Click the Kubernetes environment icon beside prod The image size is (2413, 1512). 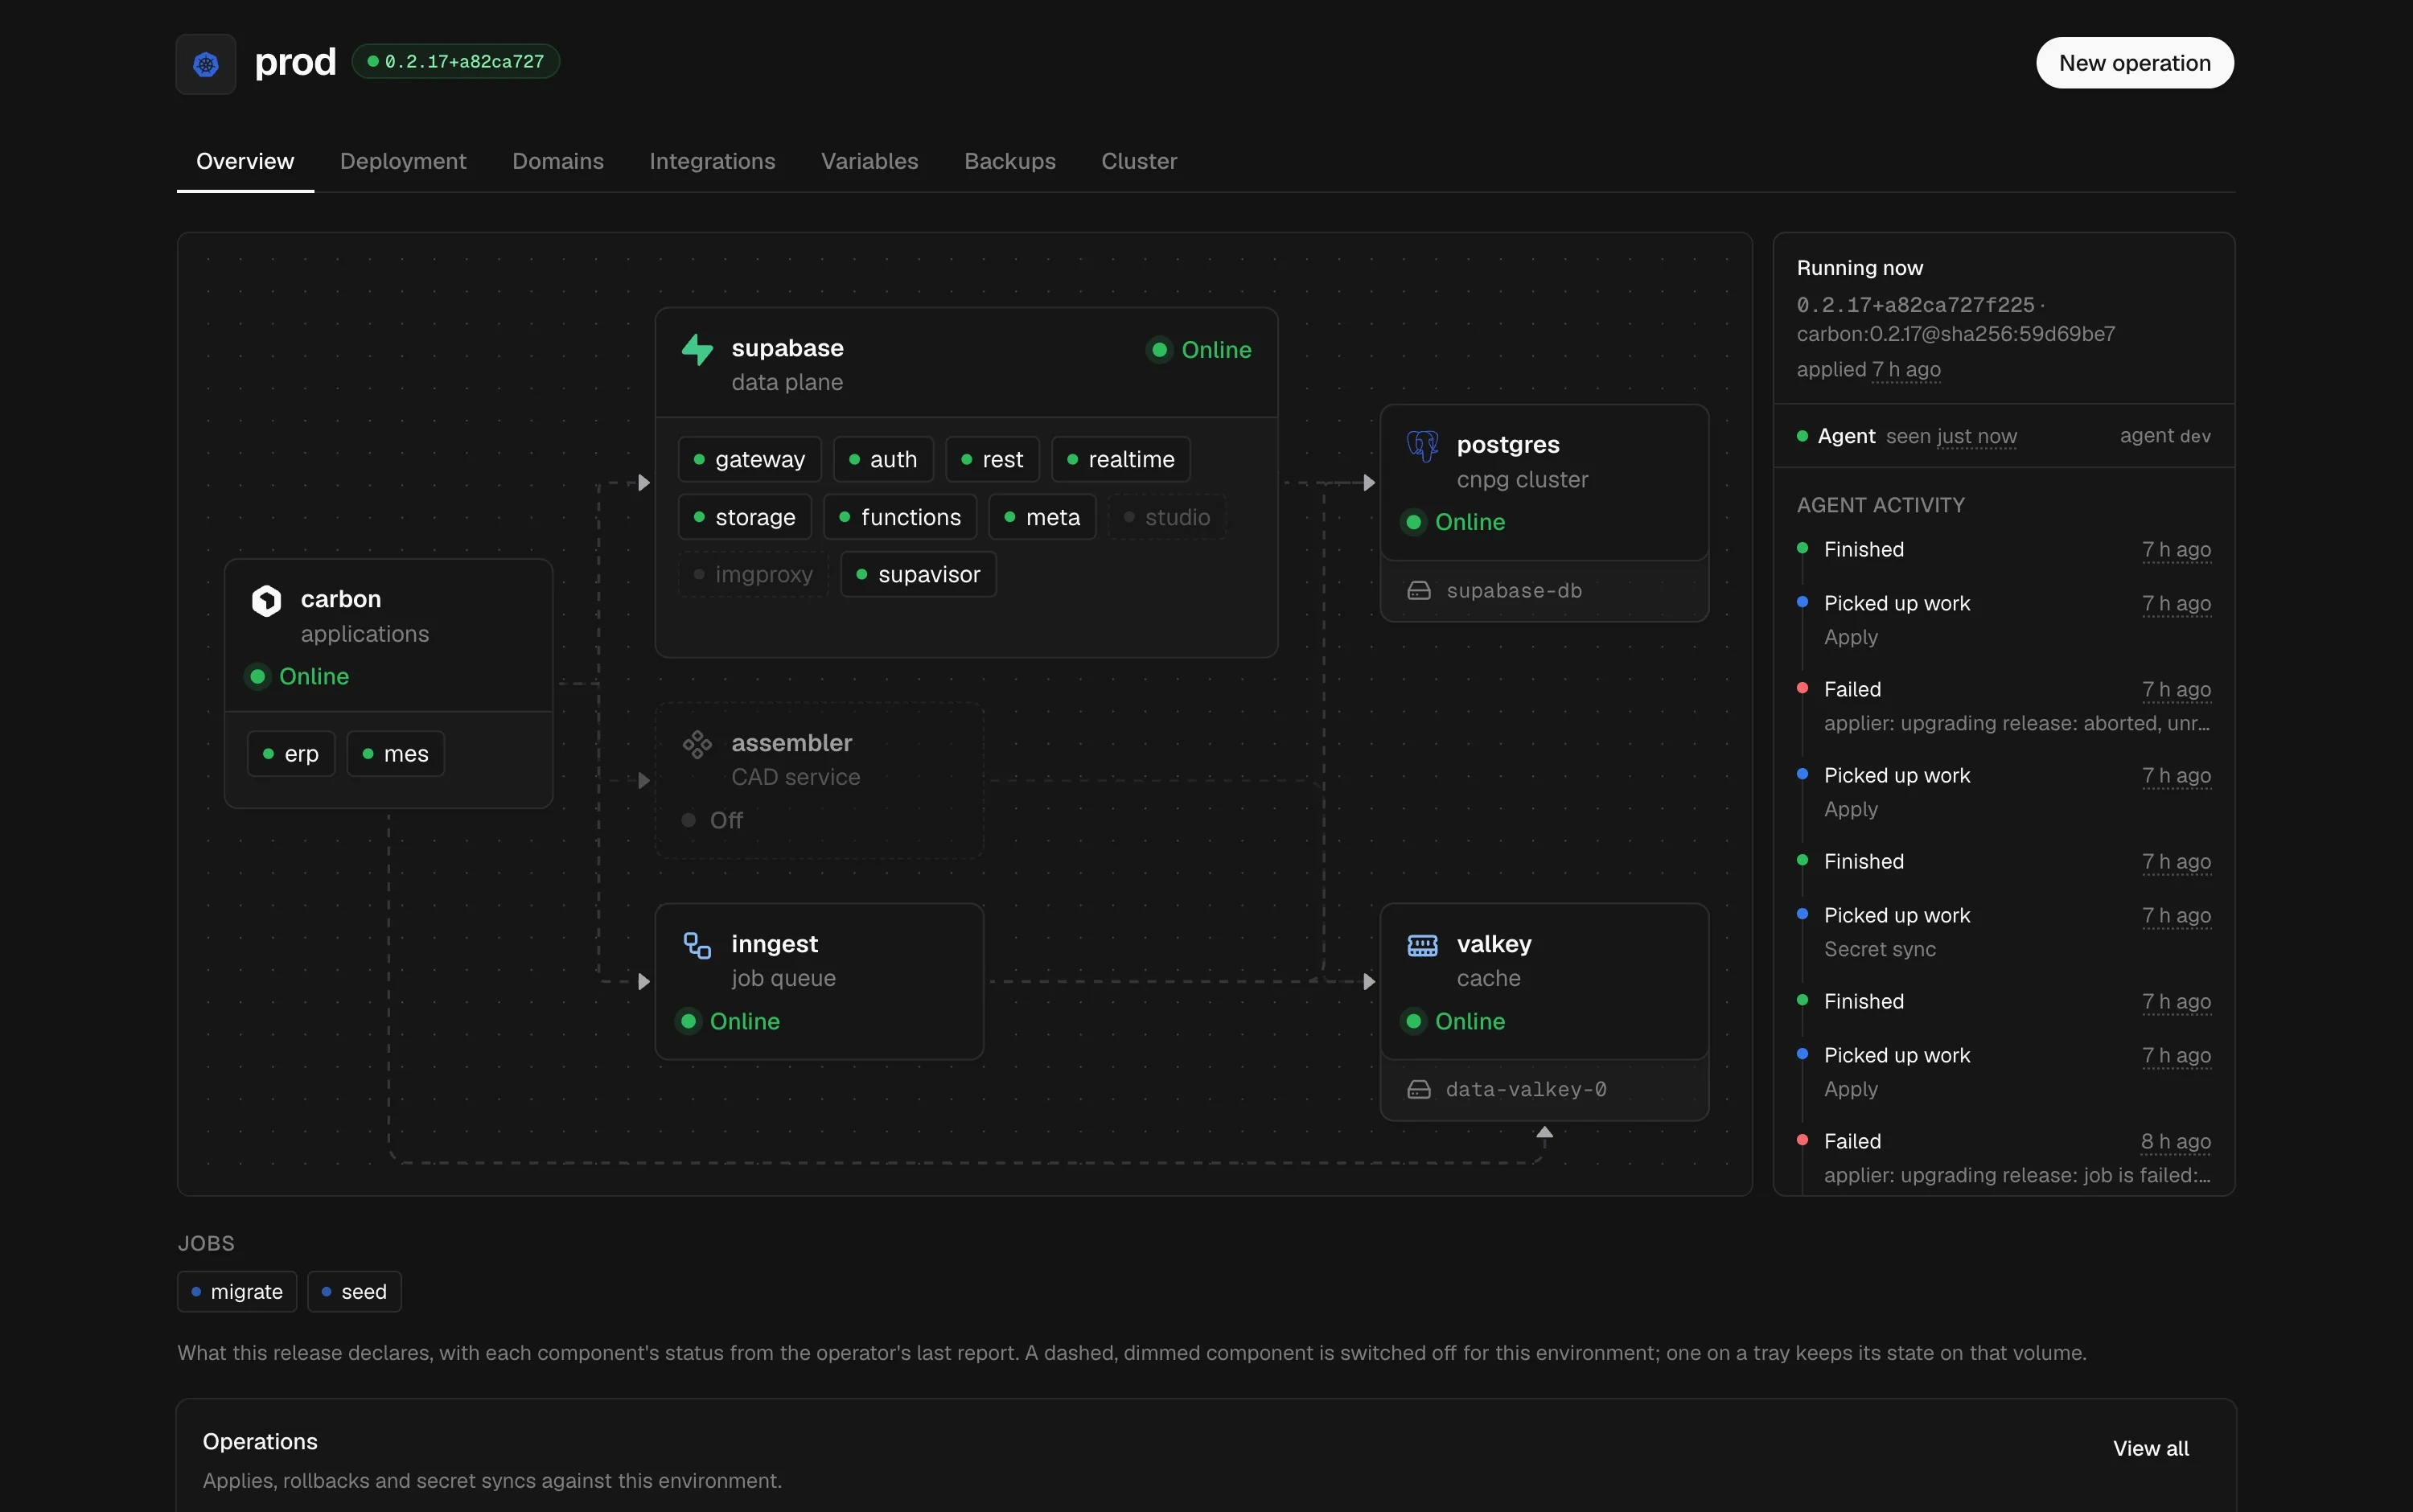tap(206, 64)
